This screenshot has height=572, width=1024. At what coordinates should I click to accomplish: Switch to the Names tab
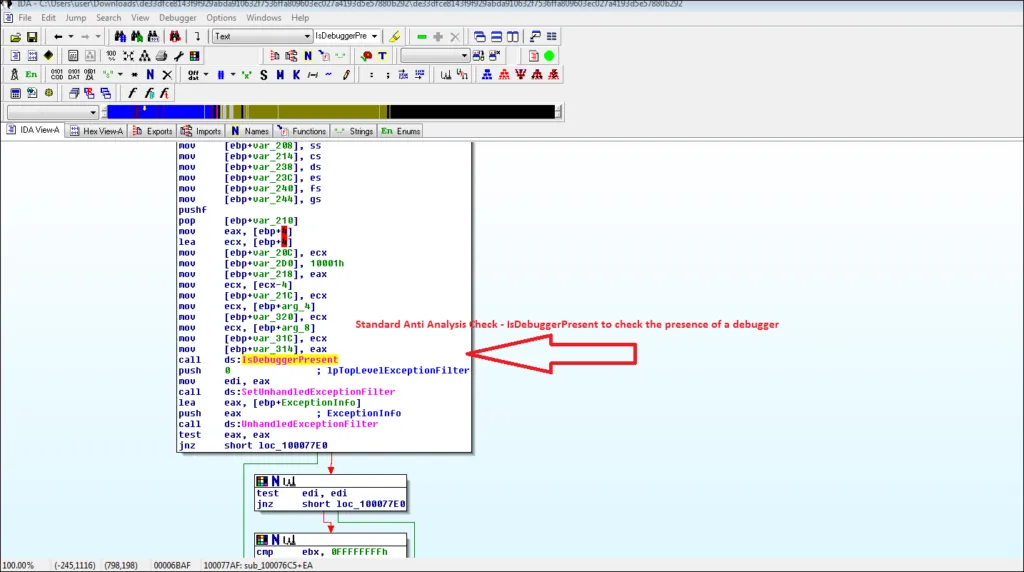pos(249,131)
